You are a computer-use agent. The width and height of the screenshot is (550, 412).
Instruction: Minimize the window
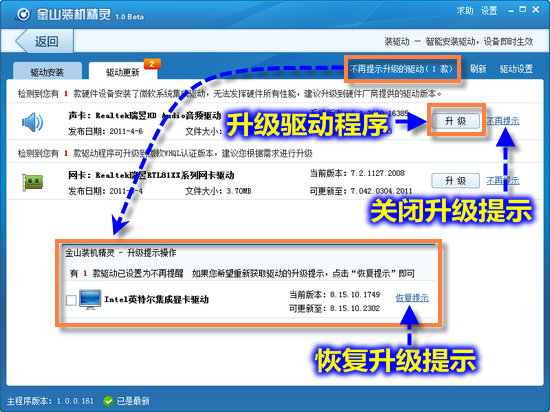[x=511, y=11]
